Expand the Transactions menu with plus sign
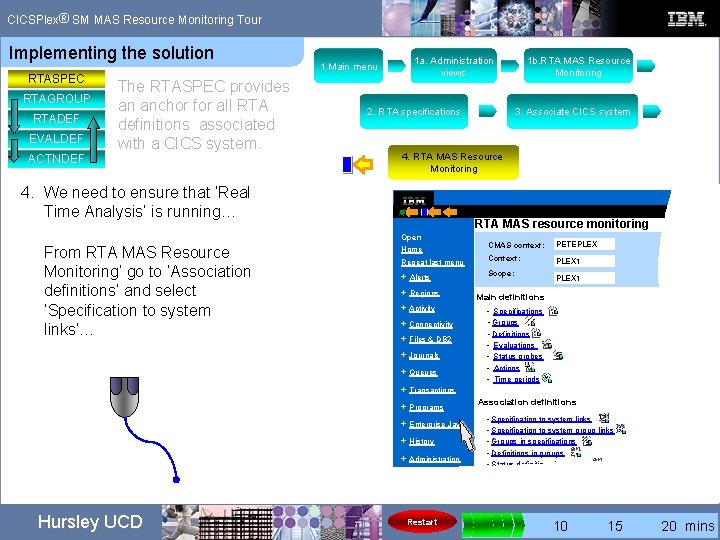Screen dimensions: 720x540 pos(403,389)
